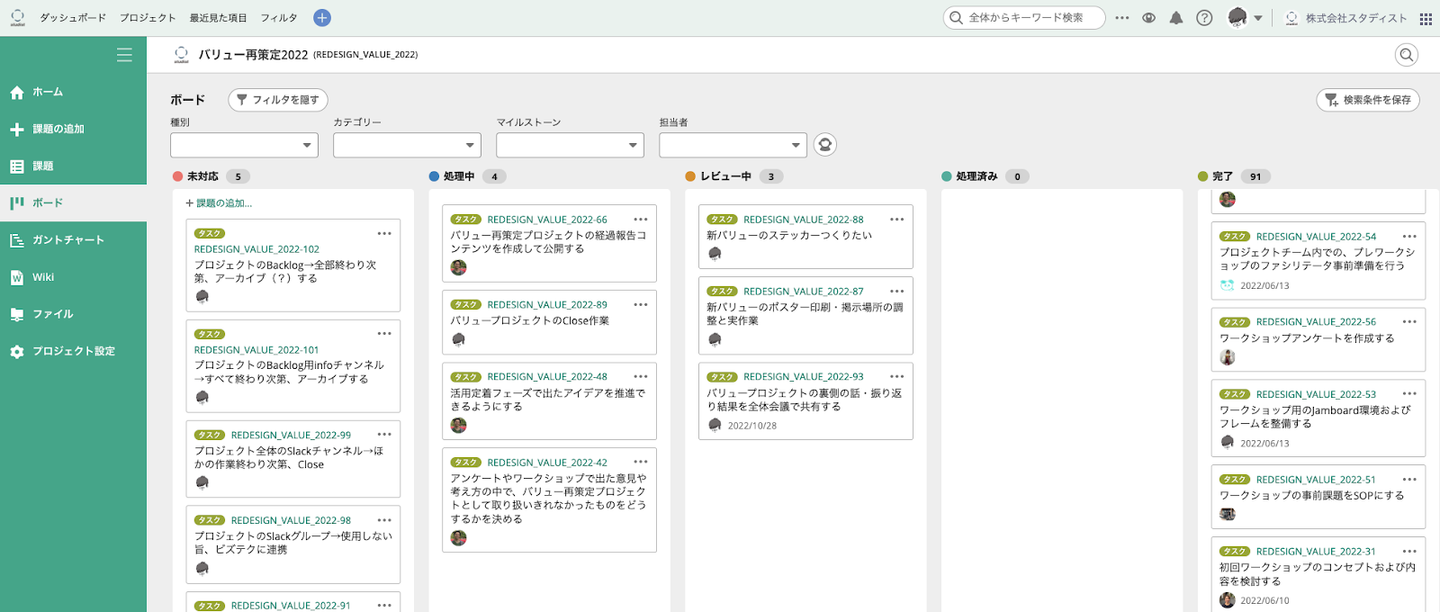Select ボード in sidebar

(73, 203)
